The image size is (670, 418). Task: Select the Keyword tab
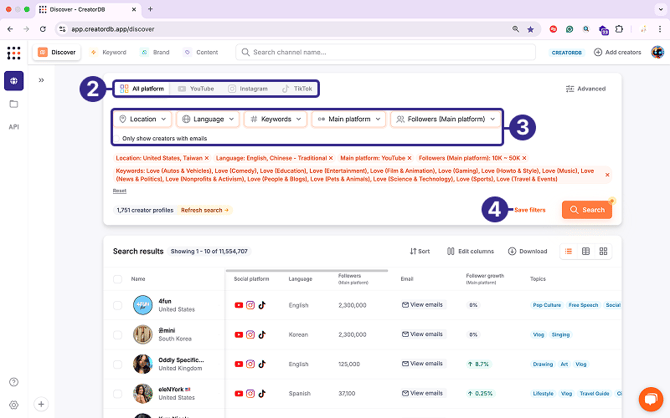pyautogui.click(x=108, y=52)
